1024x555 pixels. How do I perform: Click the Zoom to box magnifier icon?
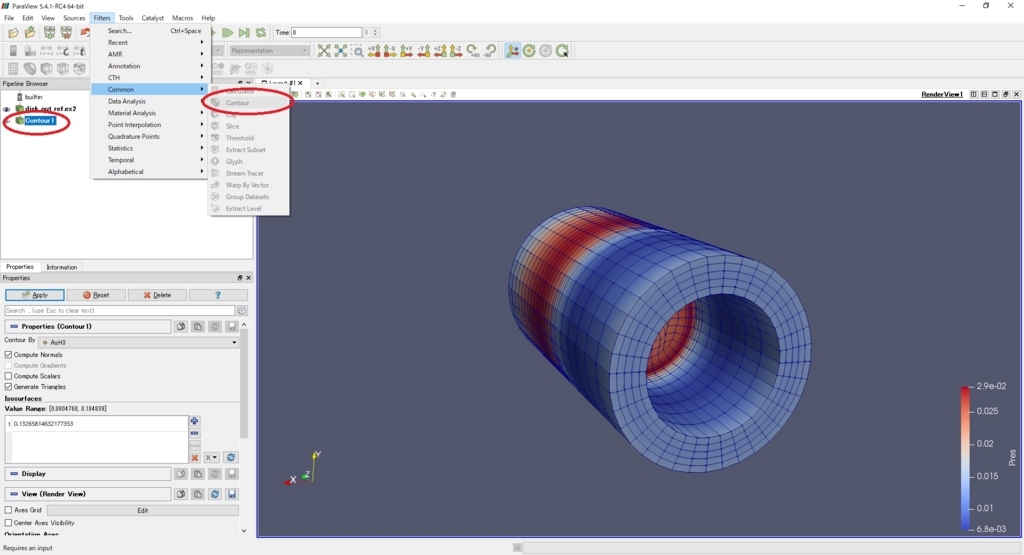pos(357,51)
